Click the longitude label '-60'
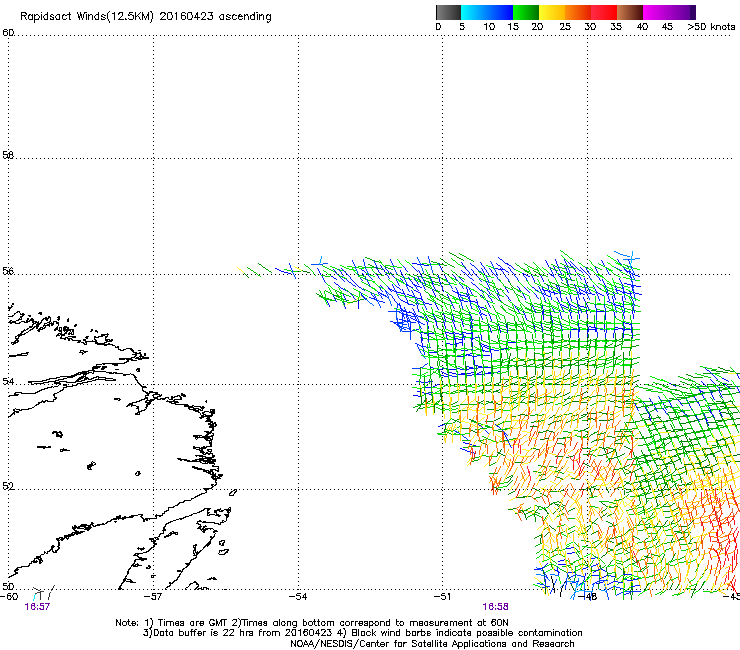740x650 pixels. 9,596
